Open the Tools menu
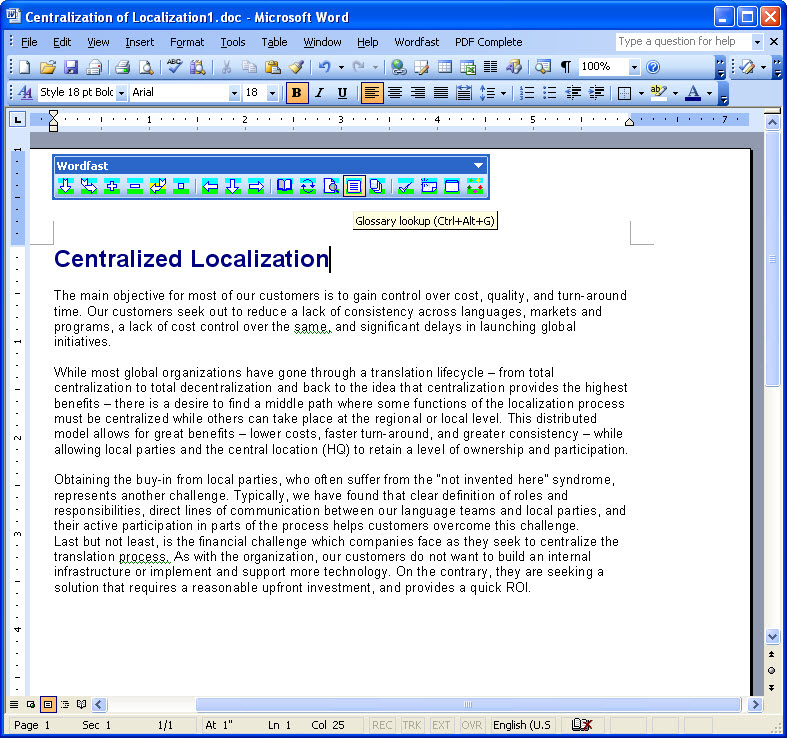This screenshot has width=787, height=738. pos(233,42)
